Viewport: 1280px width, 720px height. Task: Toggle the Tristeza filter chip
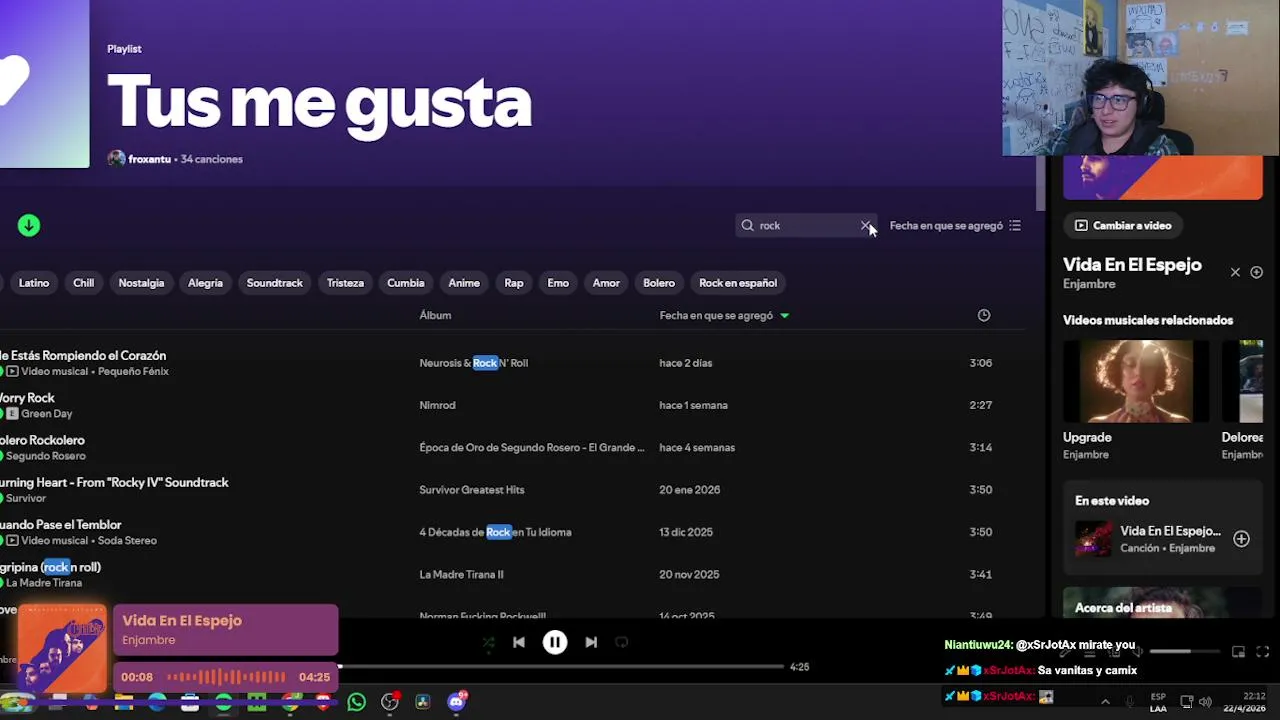(345, 283)
